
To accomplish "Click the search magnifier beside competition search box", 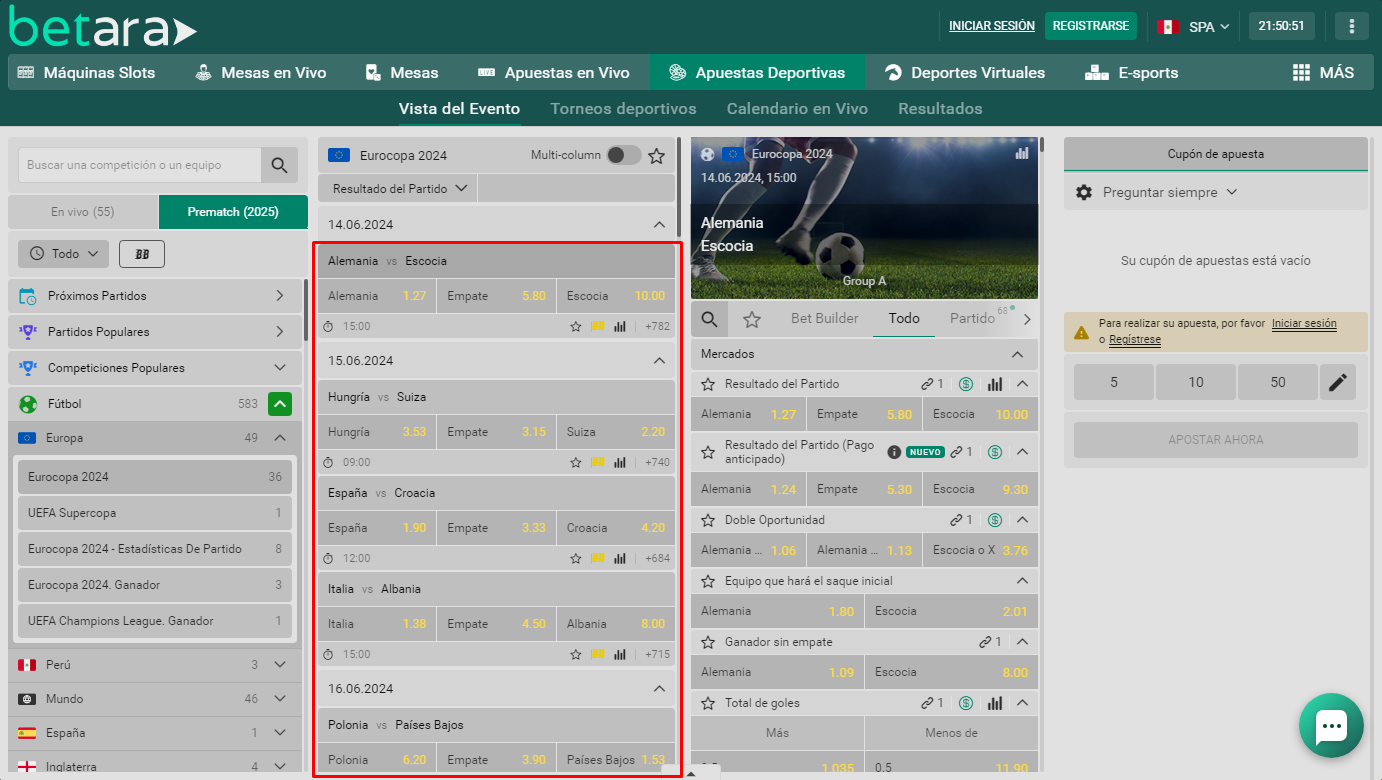I will (279, 165).
